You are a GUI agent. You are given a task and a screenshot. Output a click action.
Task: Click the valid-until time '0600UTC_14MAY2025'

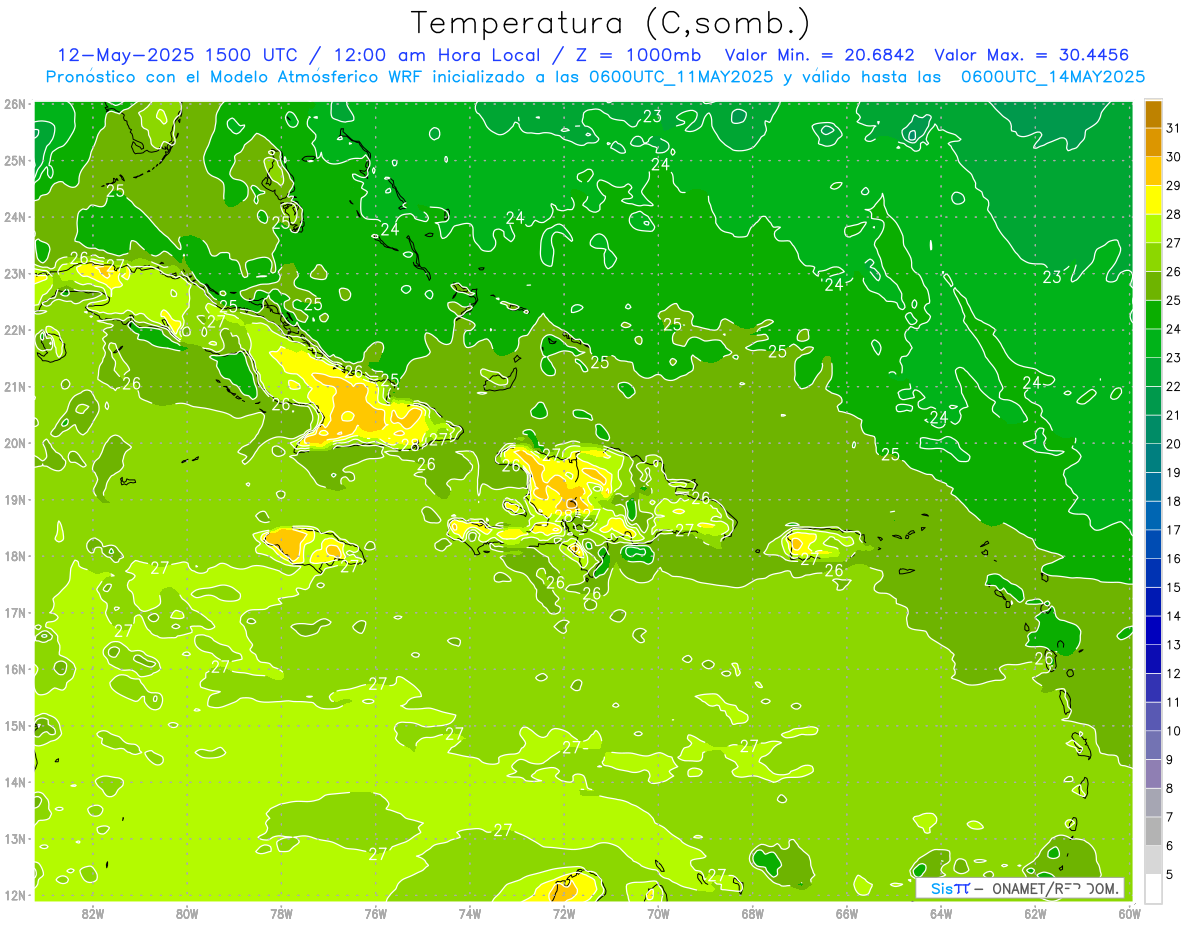click(1054, 77)
